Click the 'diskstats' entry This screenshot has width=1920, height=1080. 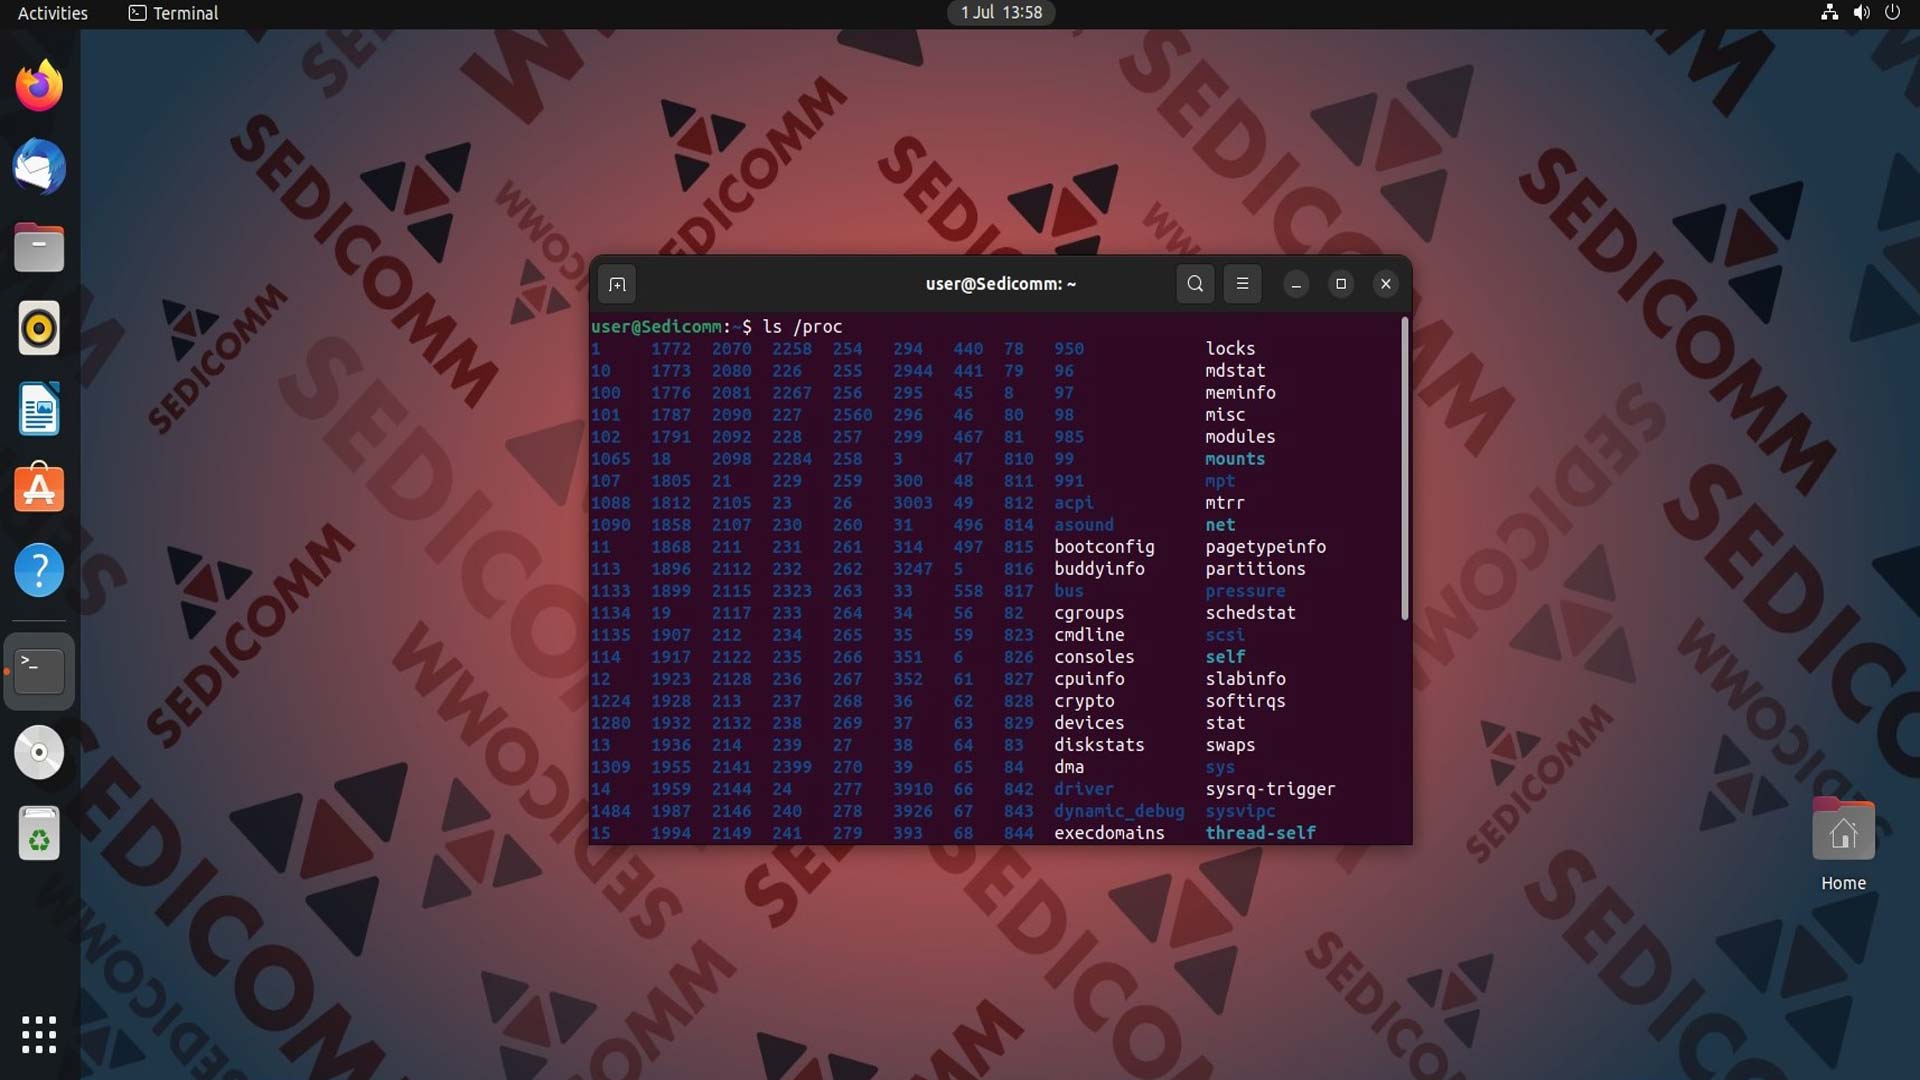(1099, 745)
